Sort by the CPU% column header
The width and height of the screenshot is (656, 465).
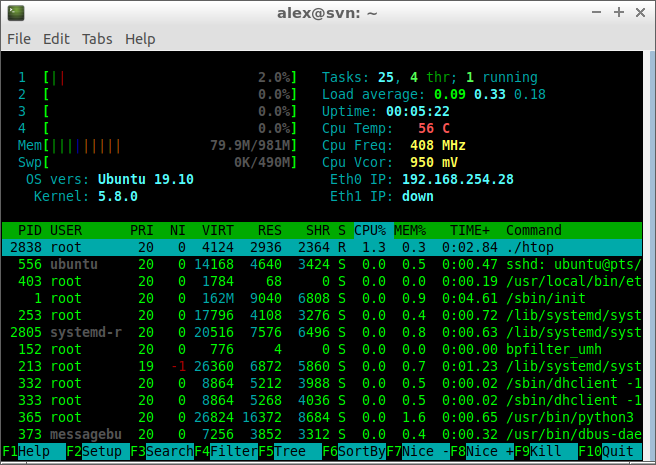pos(370,230)
